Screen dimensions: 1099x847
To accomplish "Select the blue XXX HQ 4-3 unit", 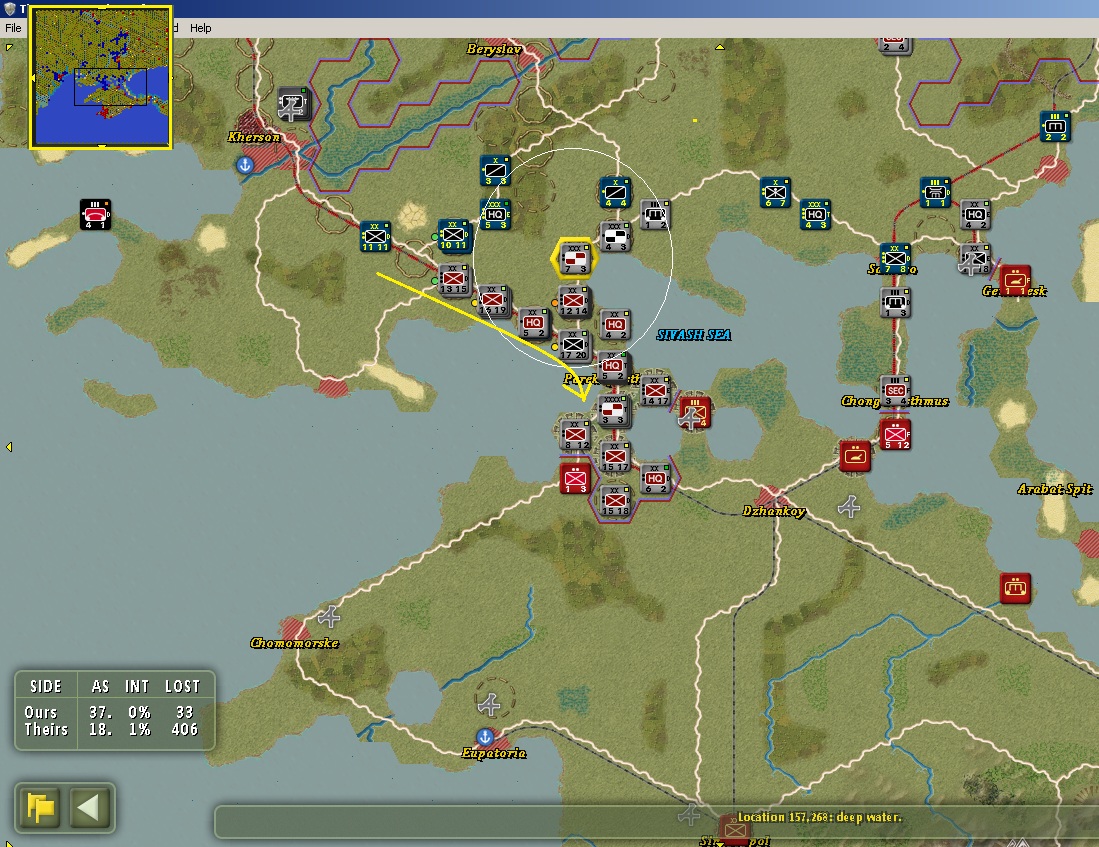I will (x=815, y=215).
